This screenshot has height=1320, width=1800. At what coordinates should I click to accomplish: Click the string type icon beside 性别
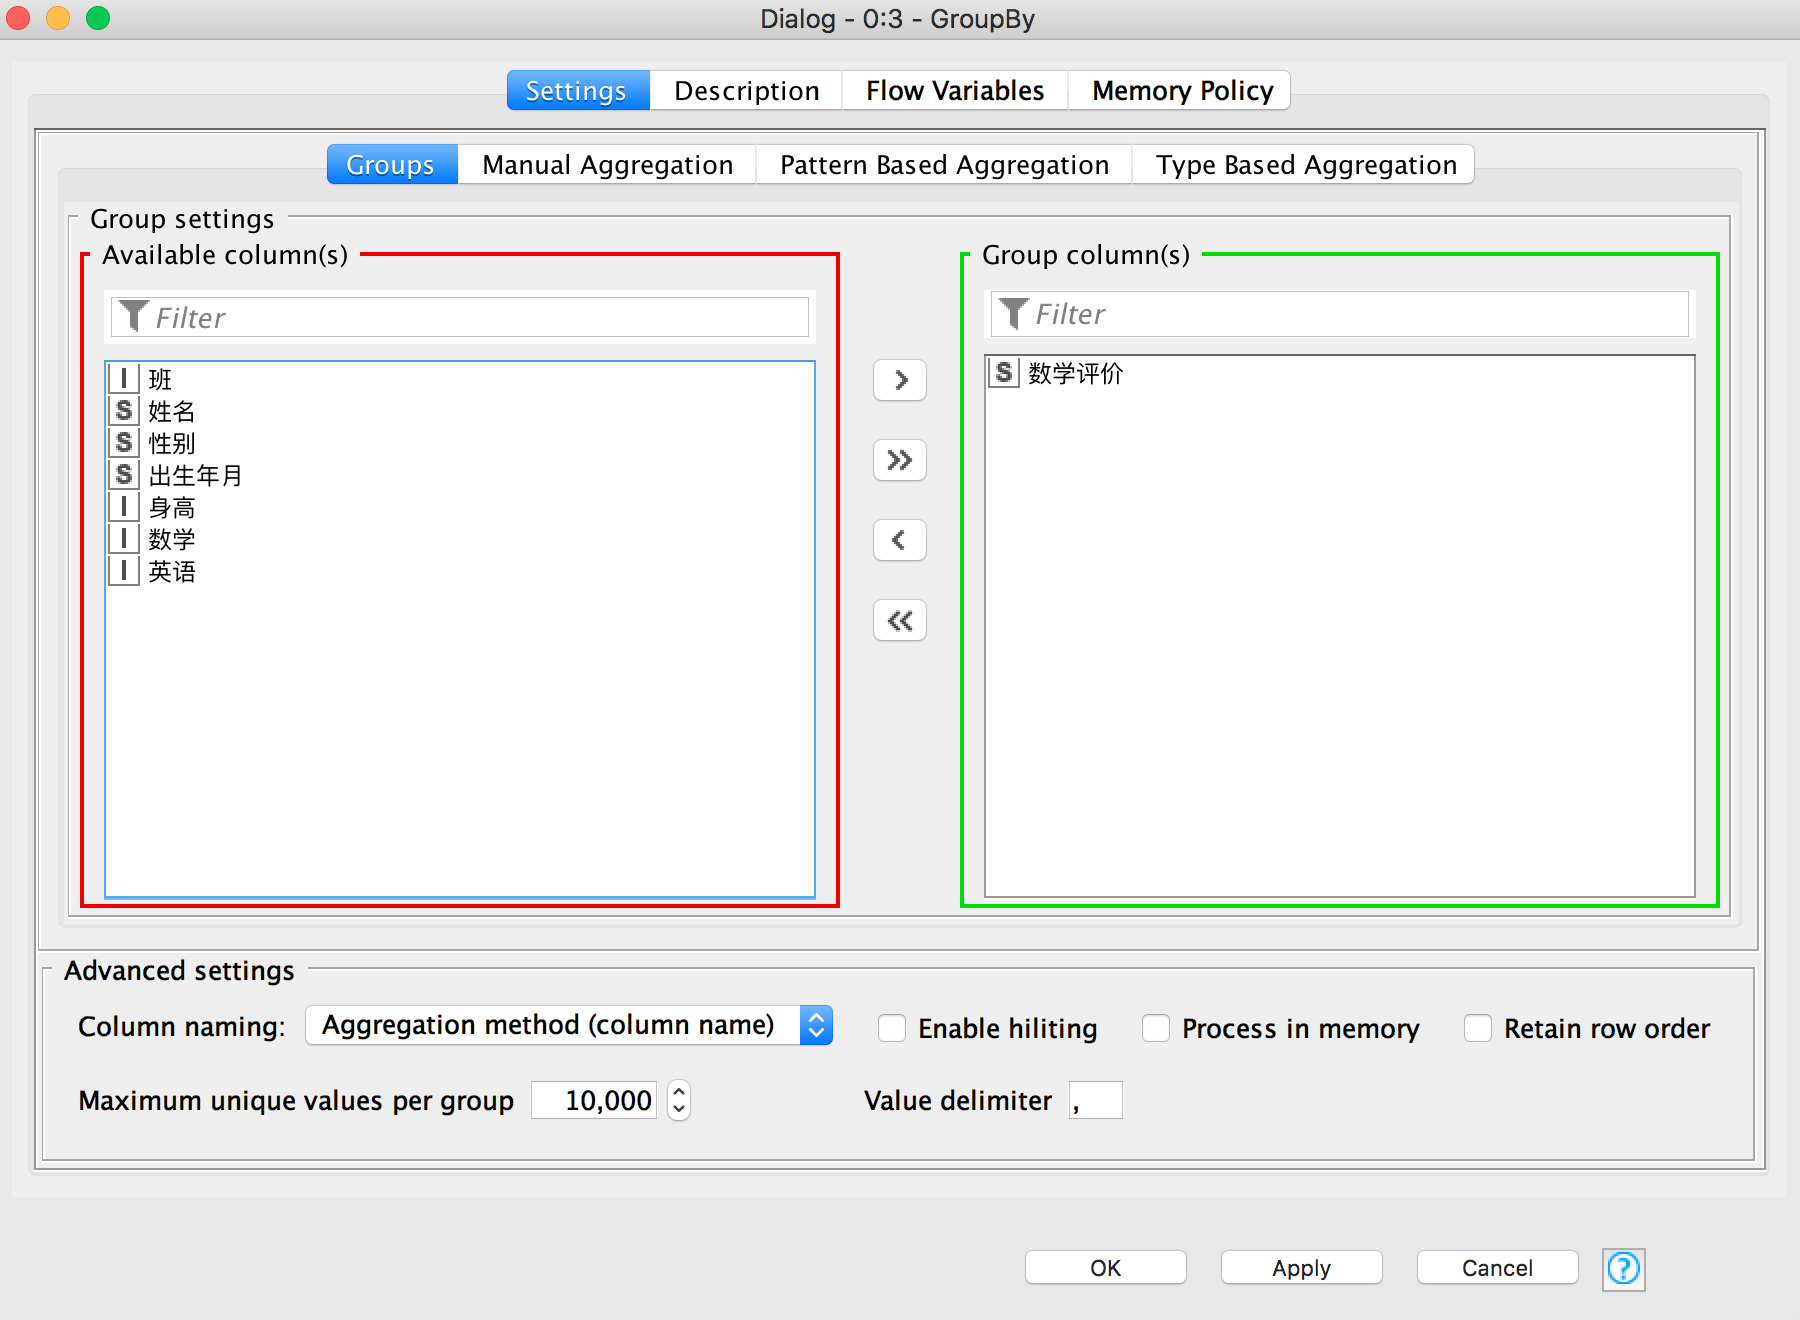[123, 443]
